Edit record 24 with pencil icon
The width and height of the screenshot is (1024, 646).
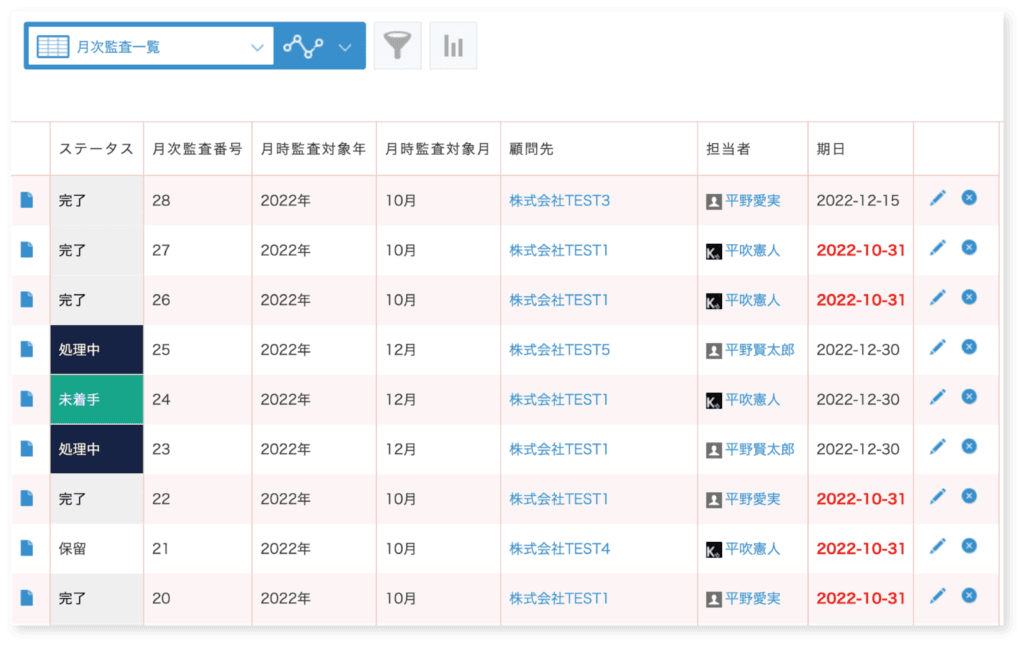click(x=938, y=396)
